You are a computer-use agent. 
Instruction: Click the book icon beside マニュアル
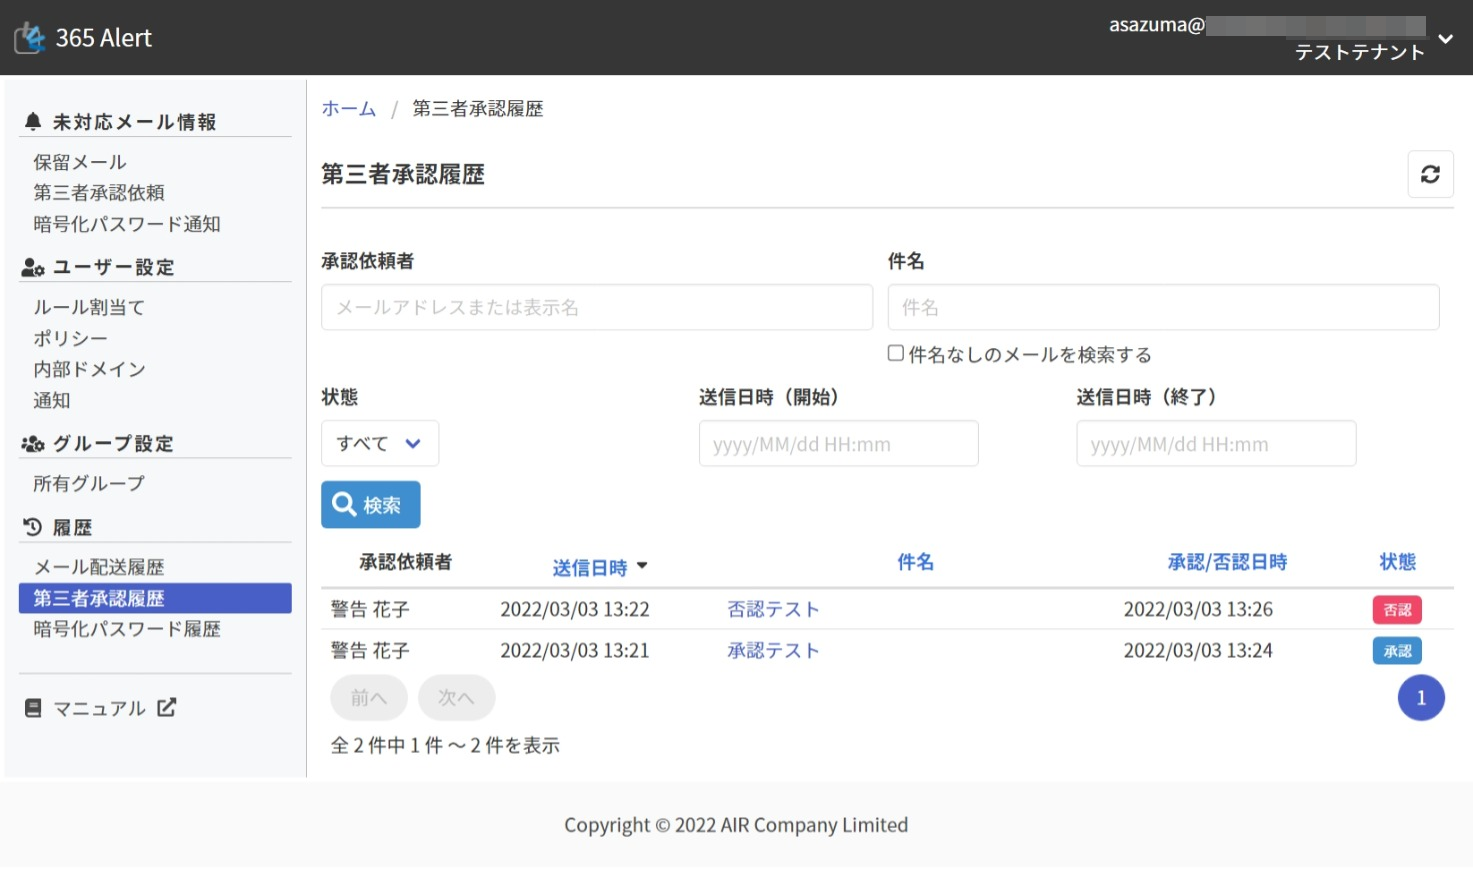pyautogui.click(x=33, y=708)
